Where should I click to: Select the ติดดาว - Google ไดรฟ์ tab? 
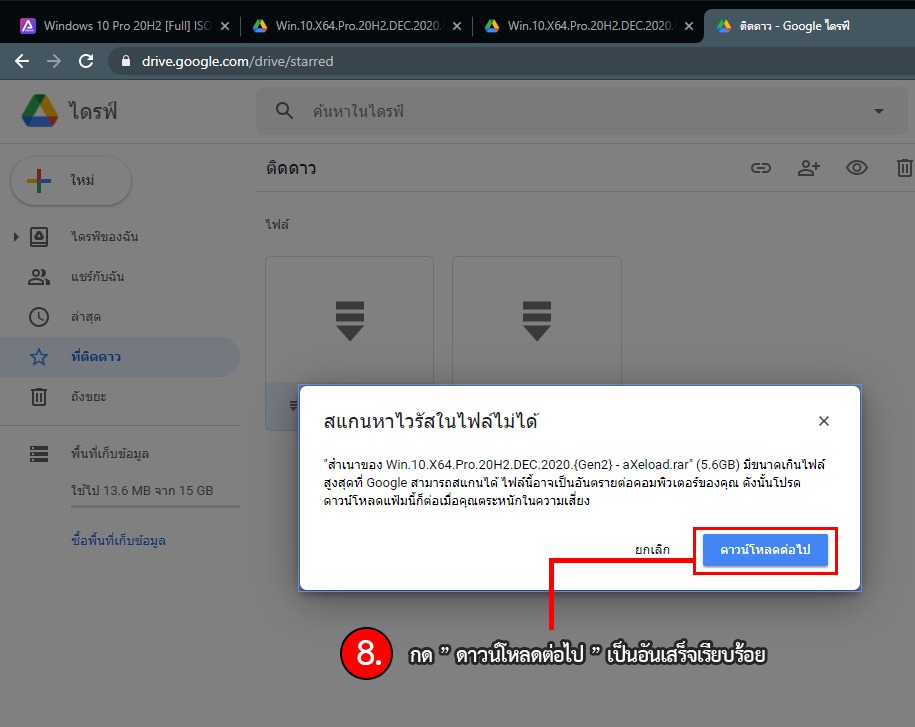809,27
